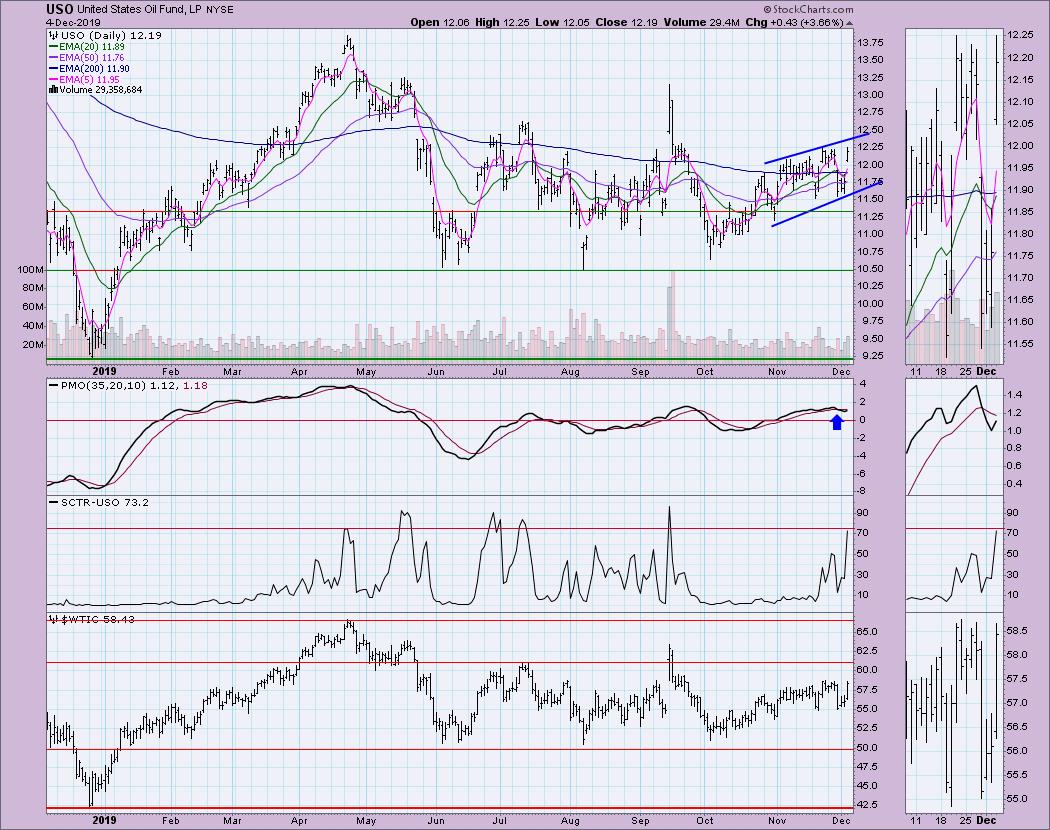Click the 12.25 label on zoom panel axis
The image size is (1050, 830).
coord(1020,36)
